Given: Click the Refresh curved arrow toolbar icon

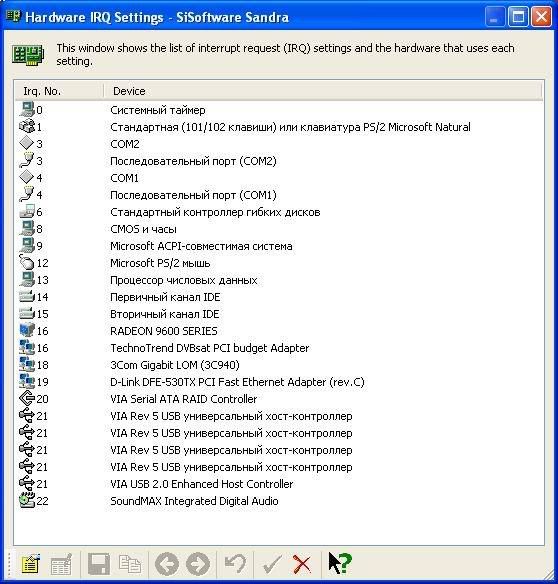Looking at the screenshot, I should (235, 564).
